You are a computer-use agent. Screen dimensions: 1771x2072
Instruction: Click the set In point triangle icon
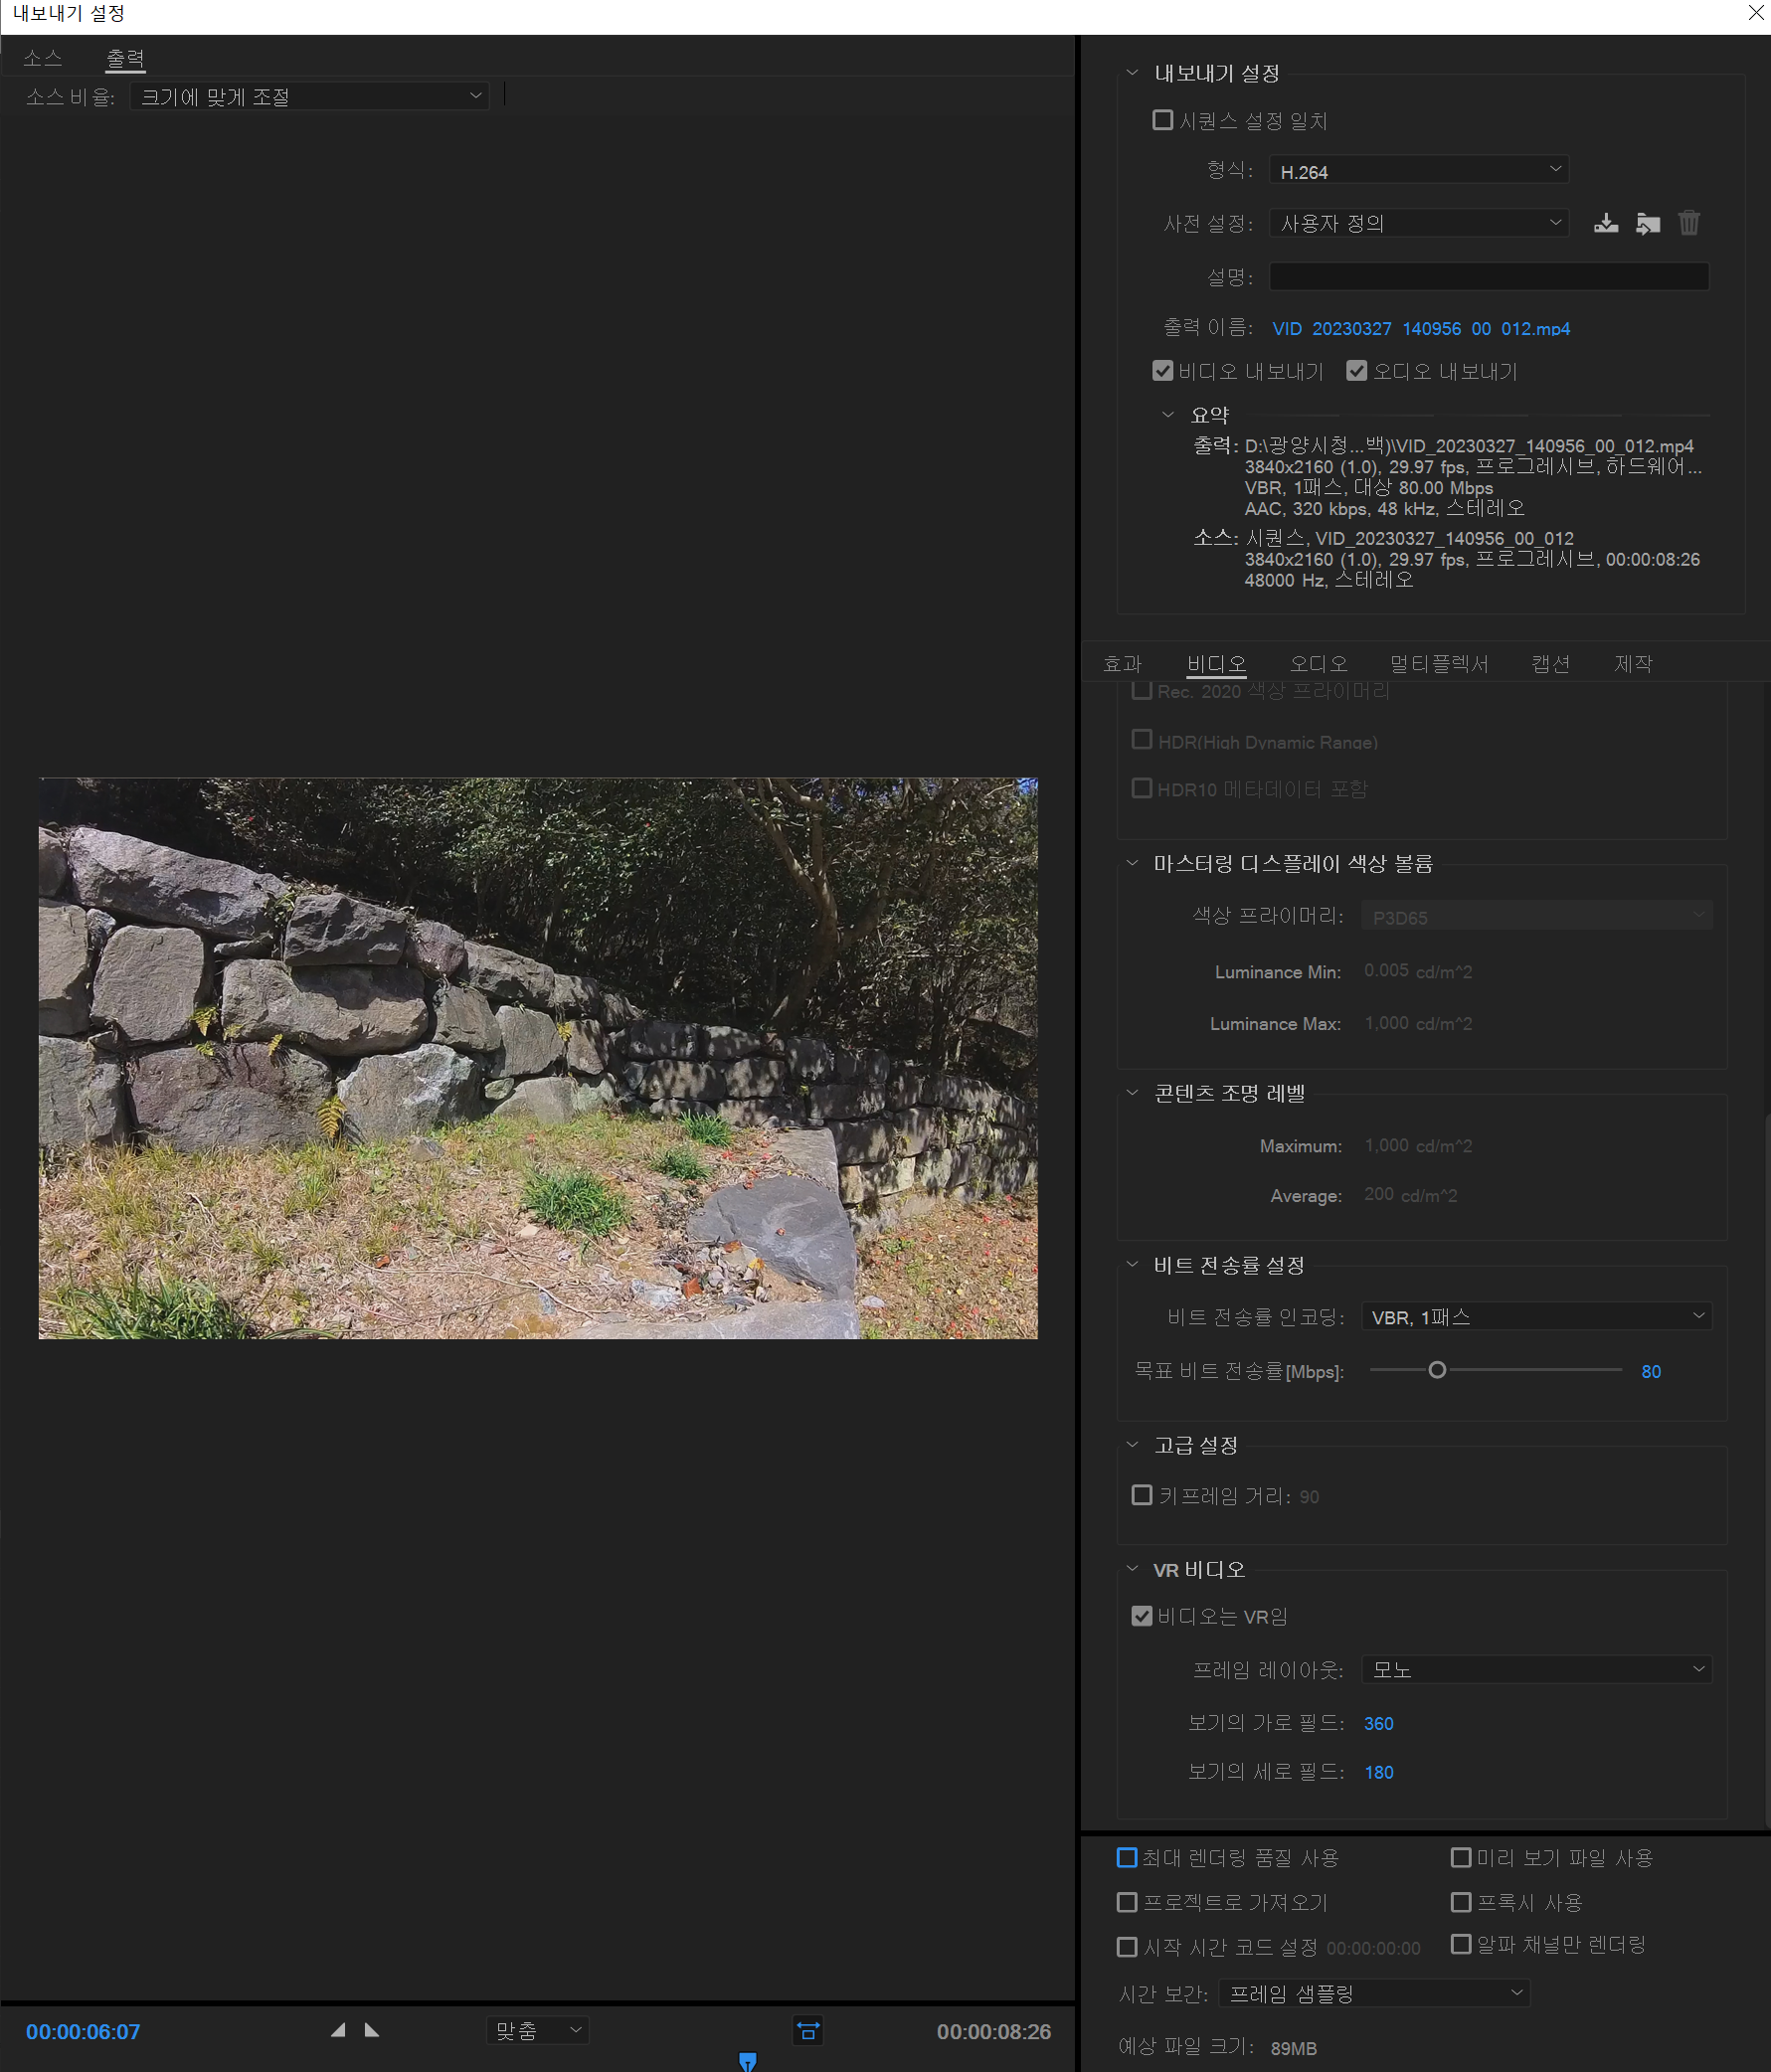340,2030
